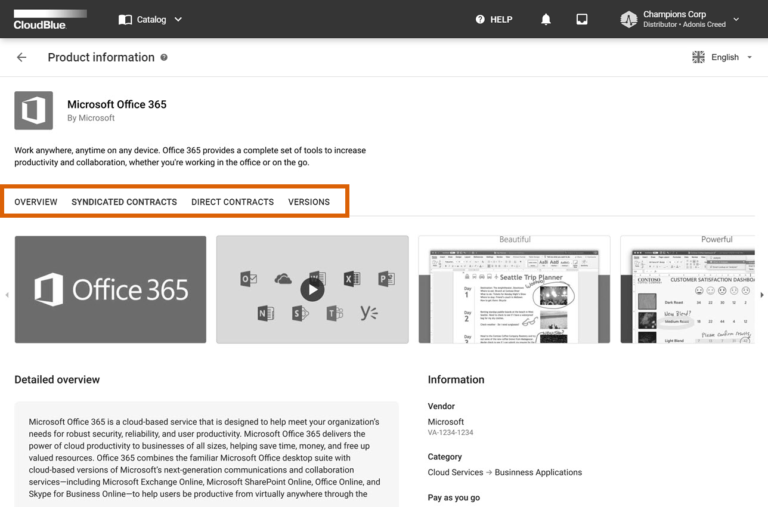Click the English language flag icon
Viewport: 768px width, 507px height.
(x=698, y=57)
